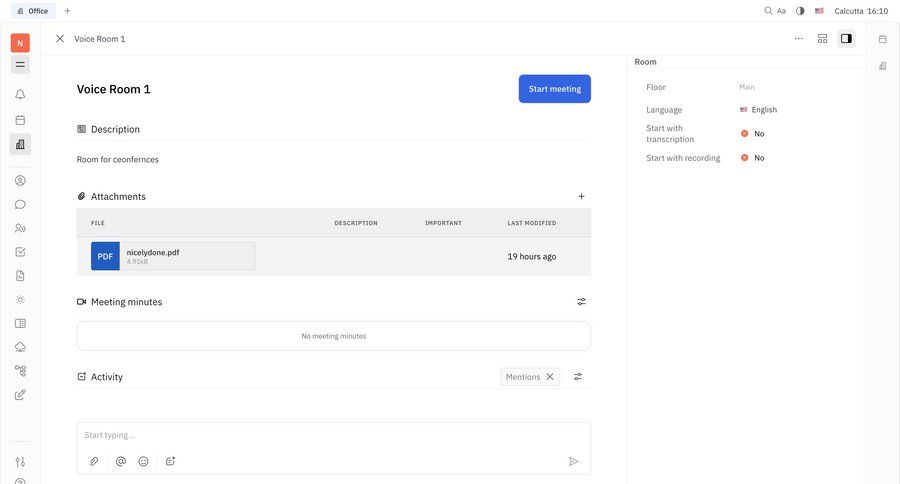Attach a file via paperclip icon
The width and height of the screenshot is (900, 484).
pyautogui.click(x=94, y=461)
